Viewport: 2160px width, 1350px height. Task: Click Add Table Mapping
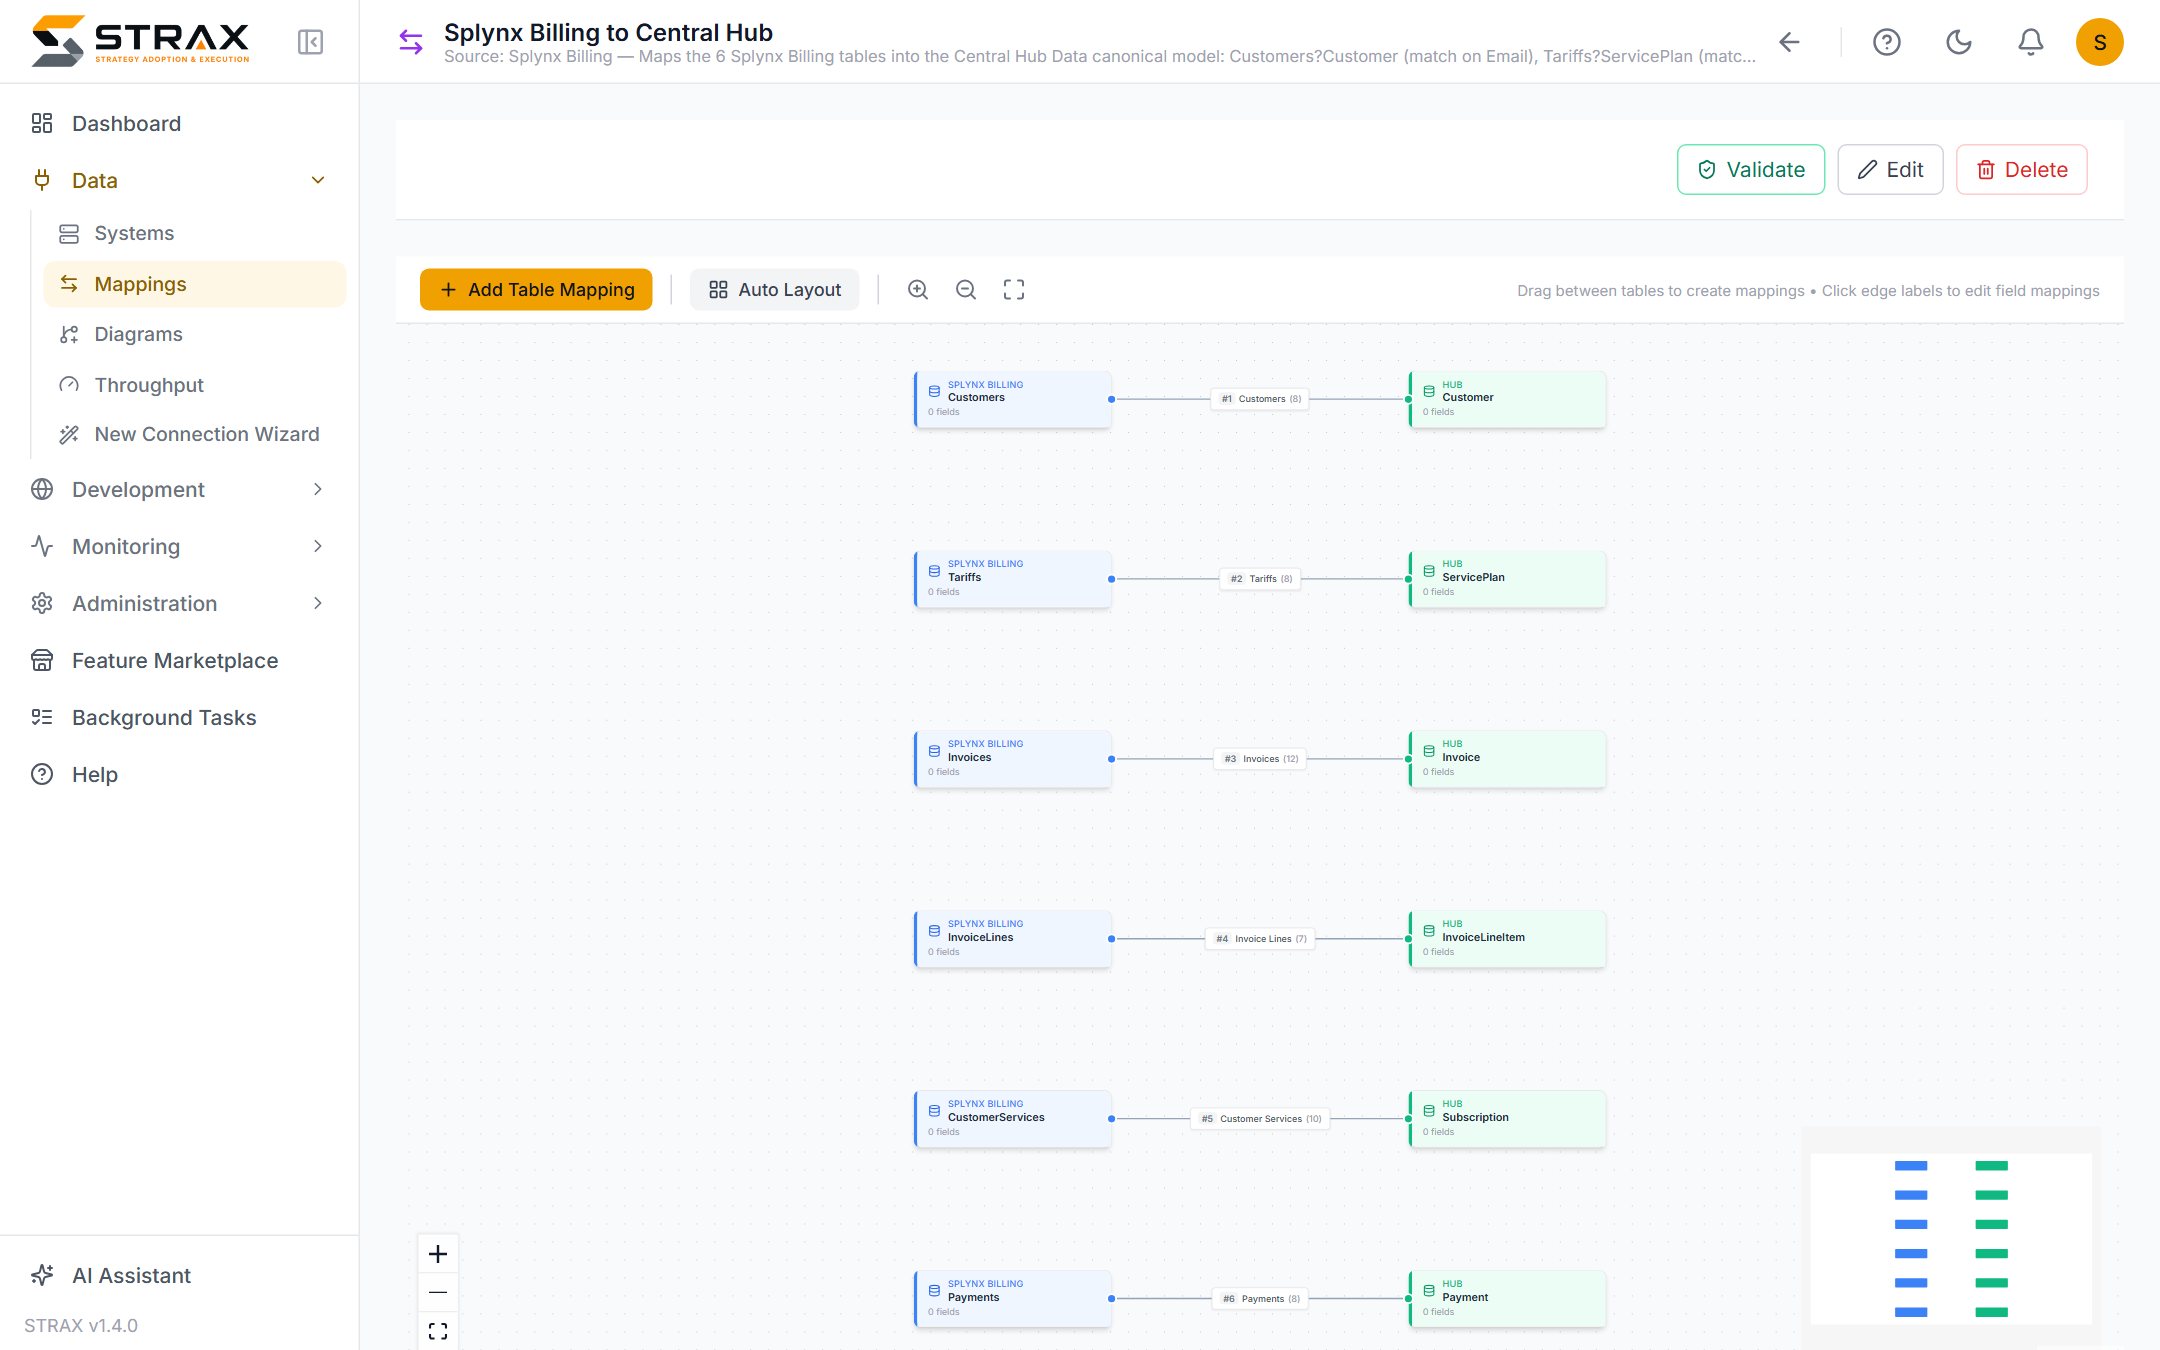tap(536, 290)
